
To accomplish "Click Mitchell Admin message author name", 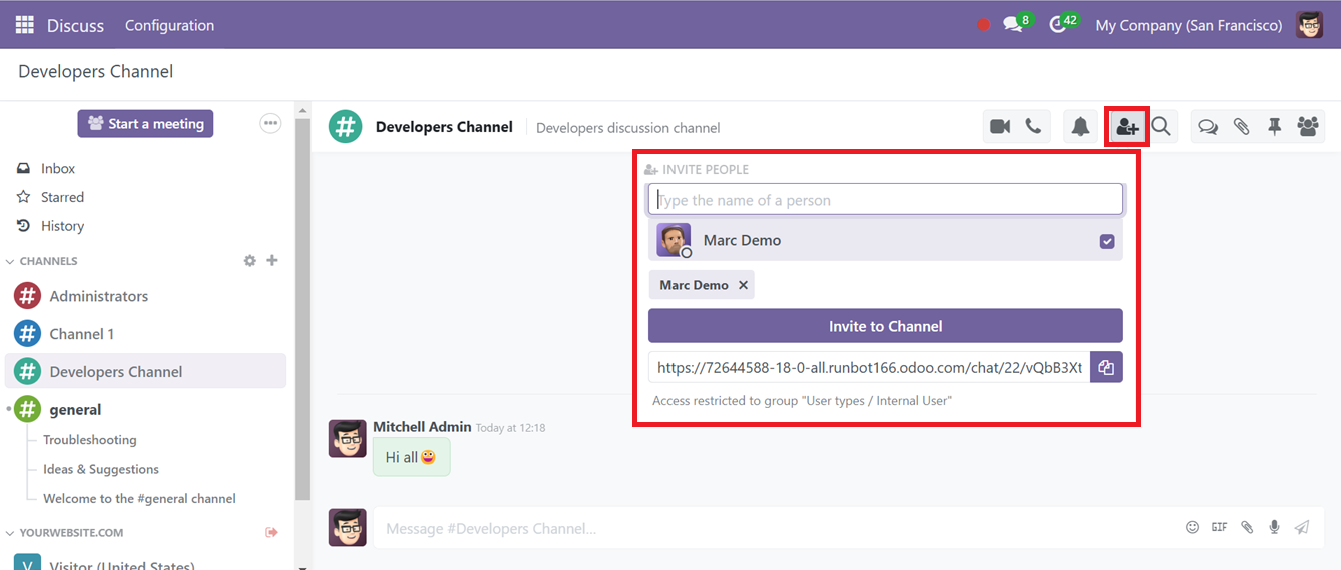I will (422, 427).
